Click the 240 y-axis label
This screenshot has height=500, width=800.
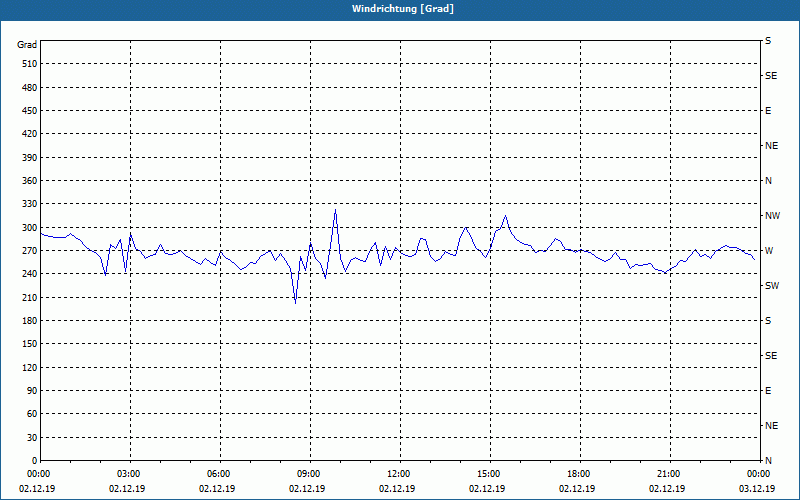[30, 274]
